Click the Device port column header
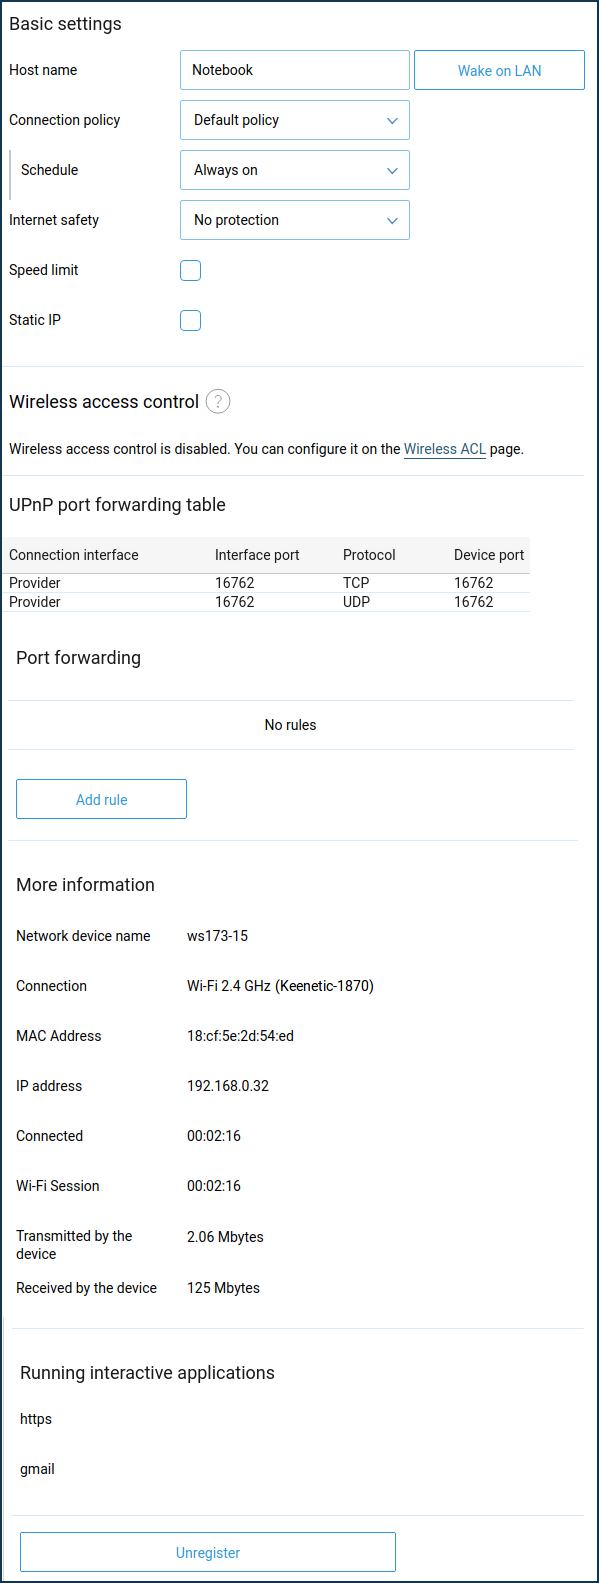 click(489, 555)
